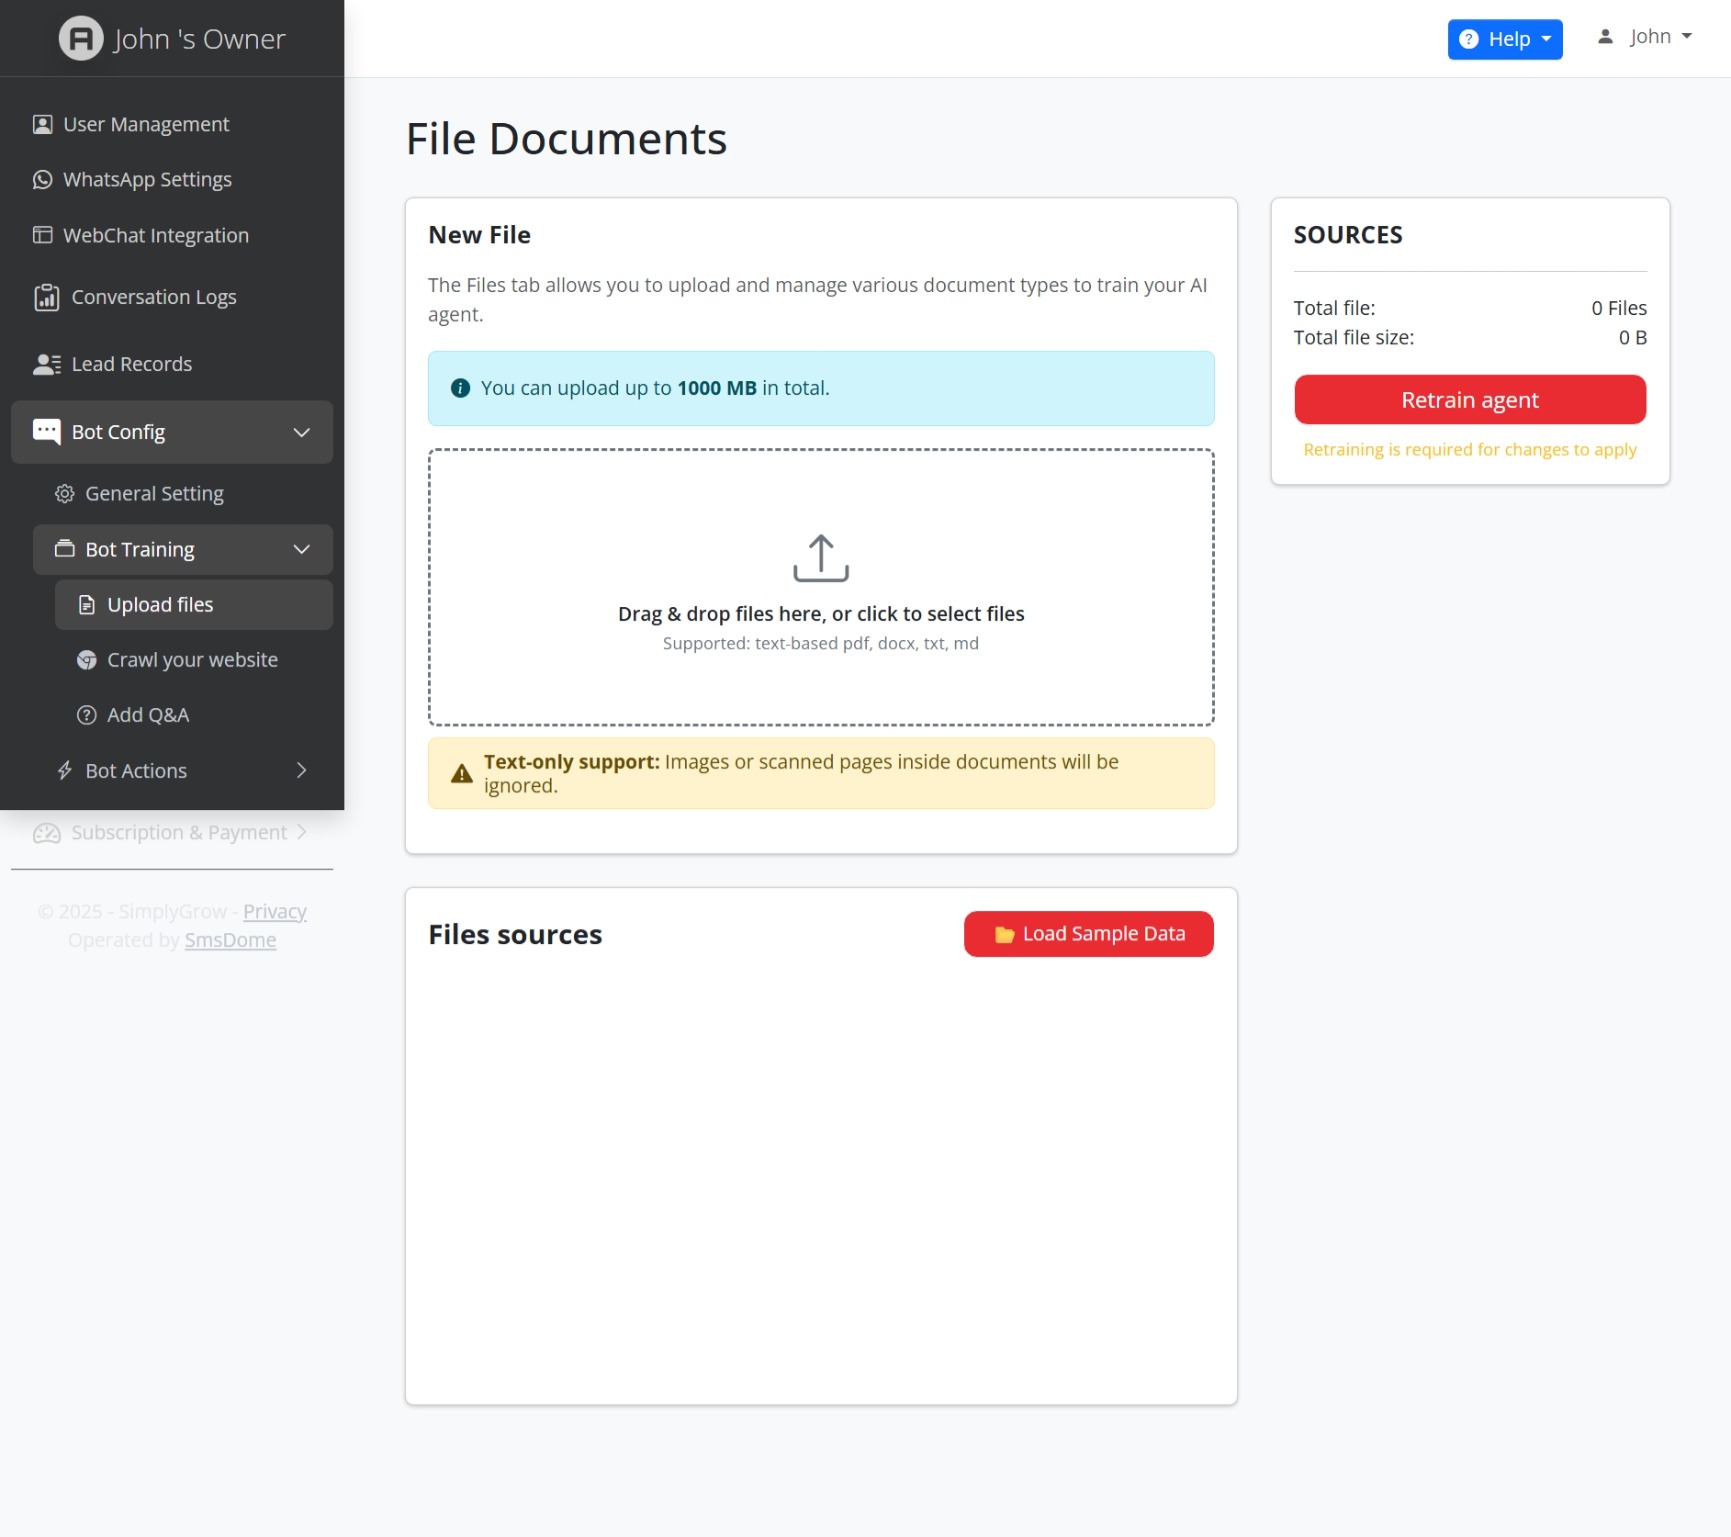The height and width of the screenshot is (1537, 1731).
Task: Click the Lead Records people icon
Action: (x=46, y=364)
